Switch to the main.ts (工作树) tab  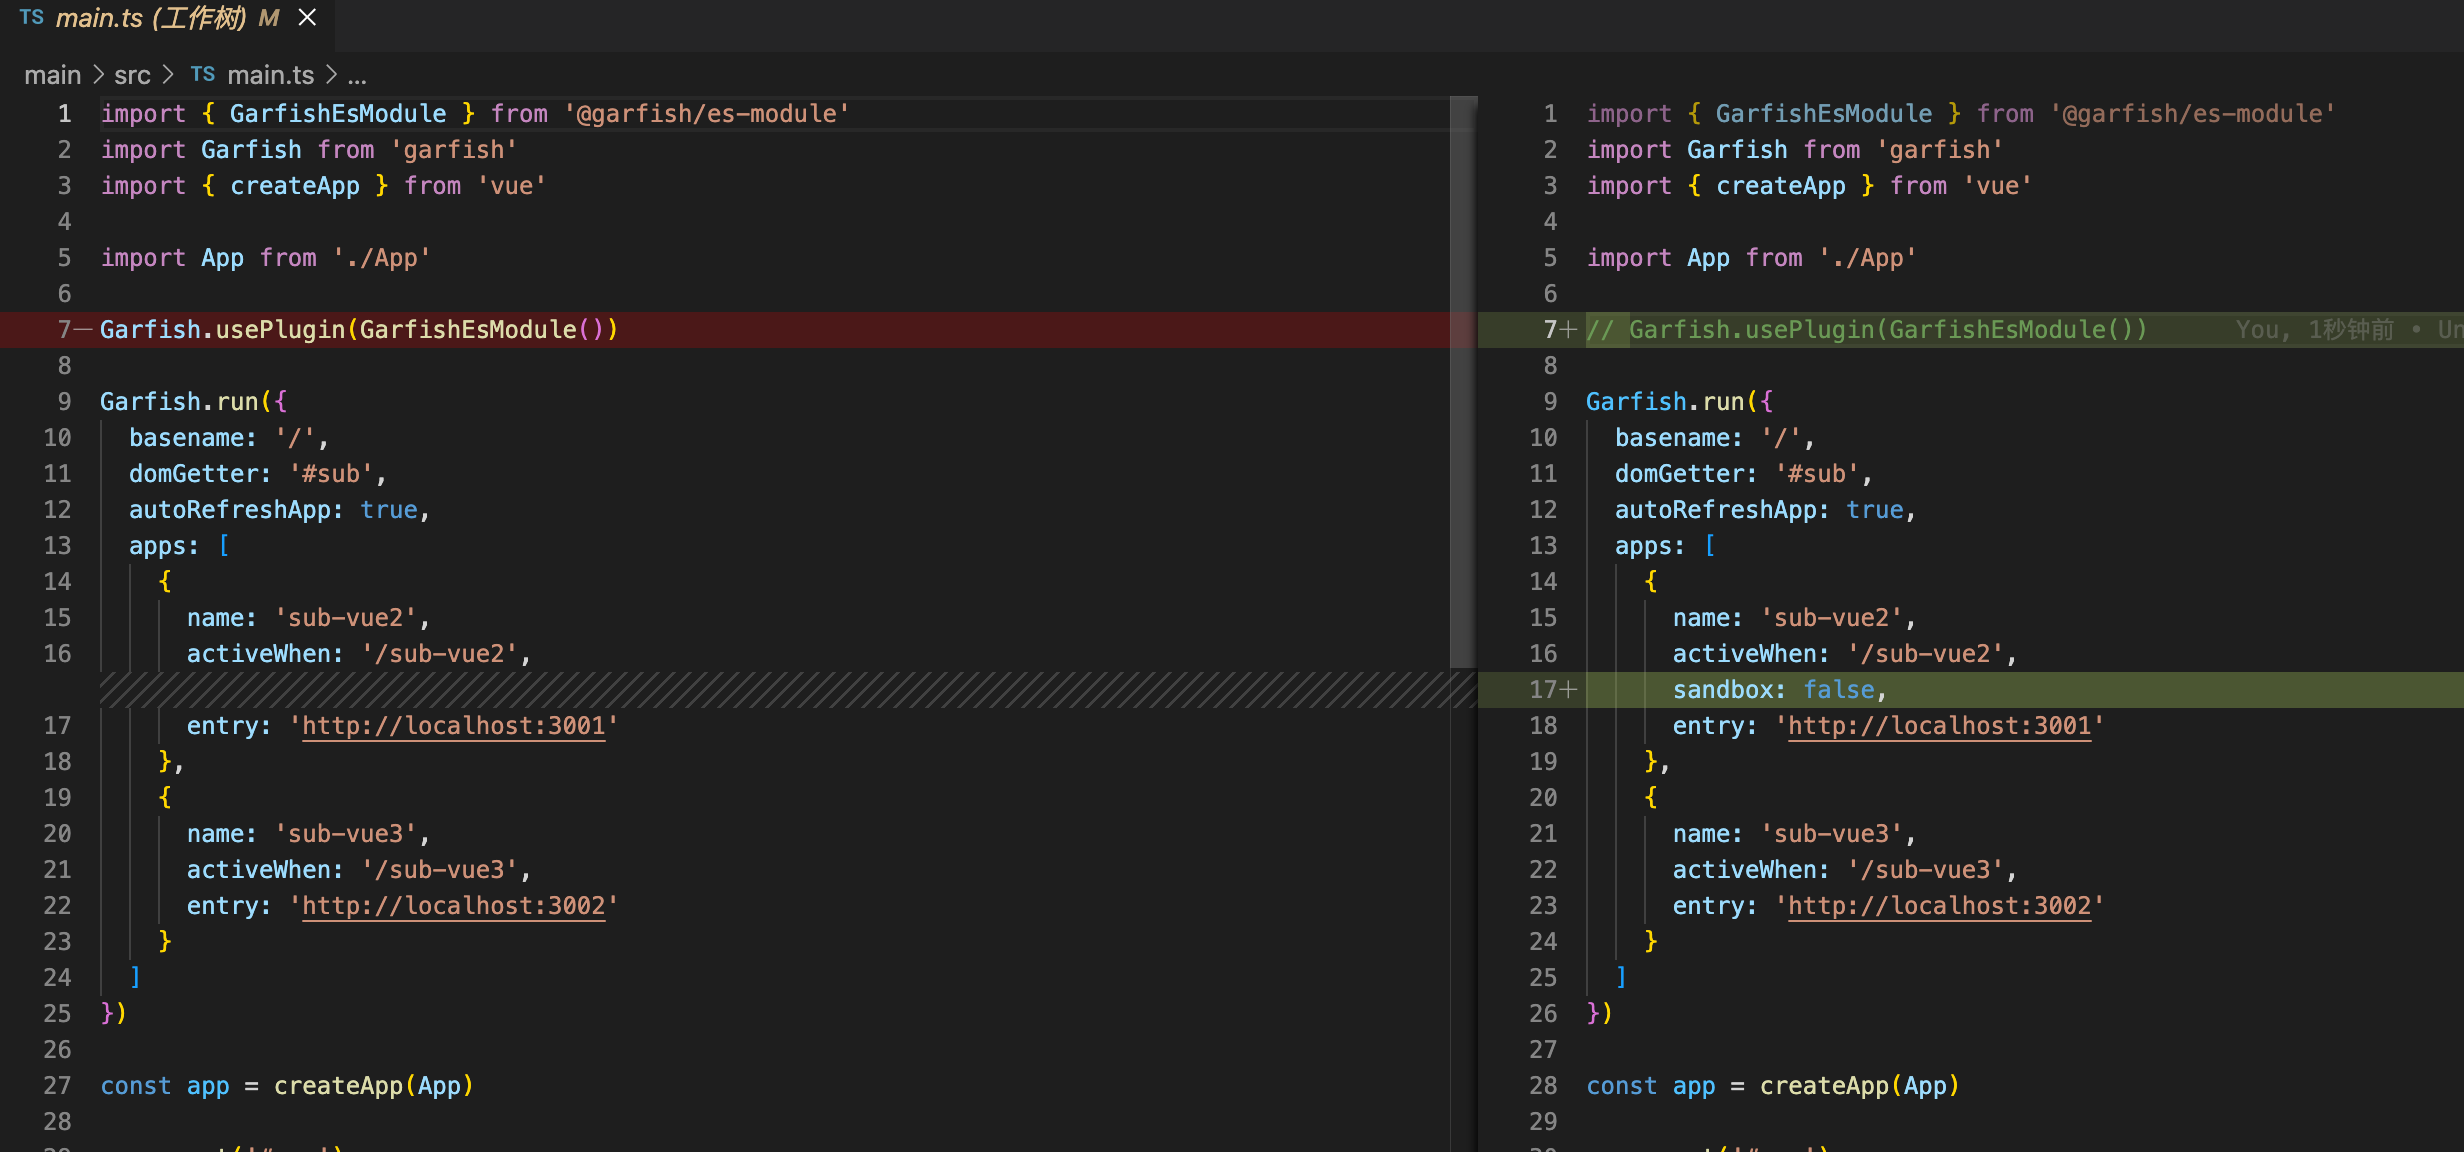(x=150, y=18)
